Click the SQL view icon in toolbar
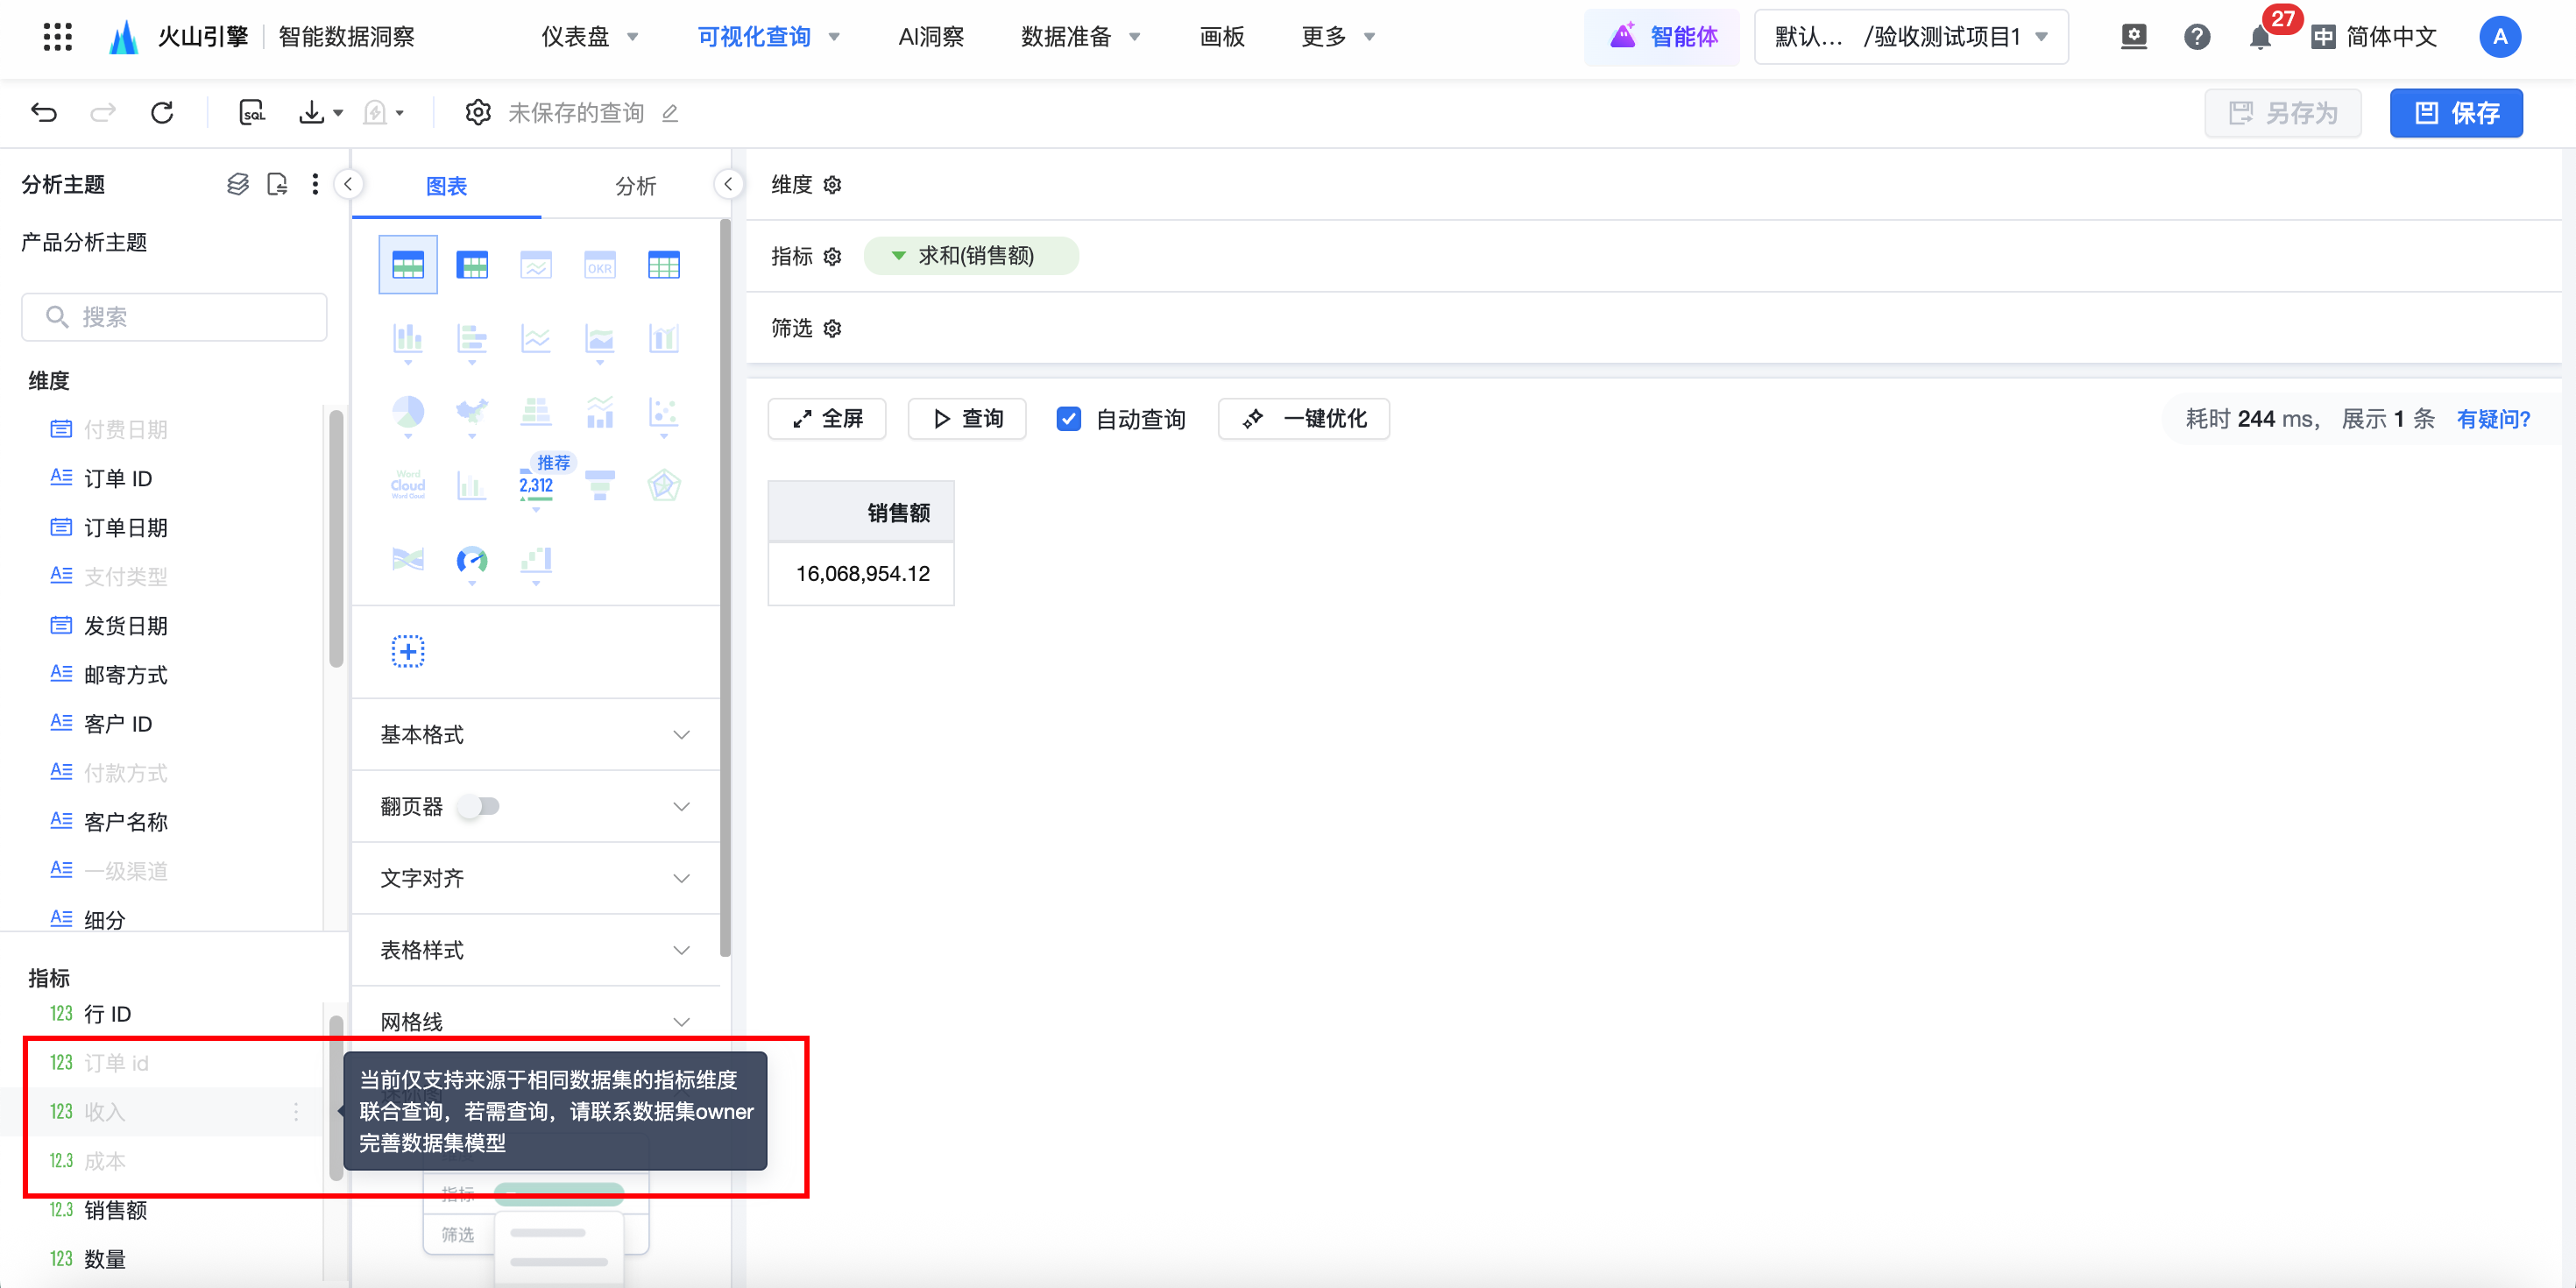Screen dimensions: 2576x1288 point(252,113)
